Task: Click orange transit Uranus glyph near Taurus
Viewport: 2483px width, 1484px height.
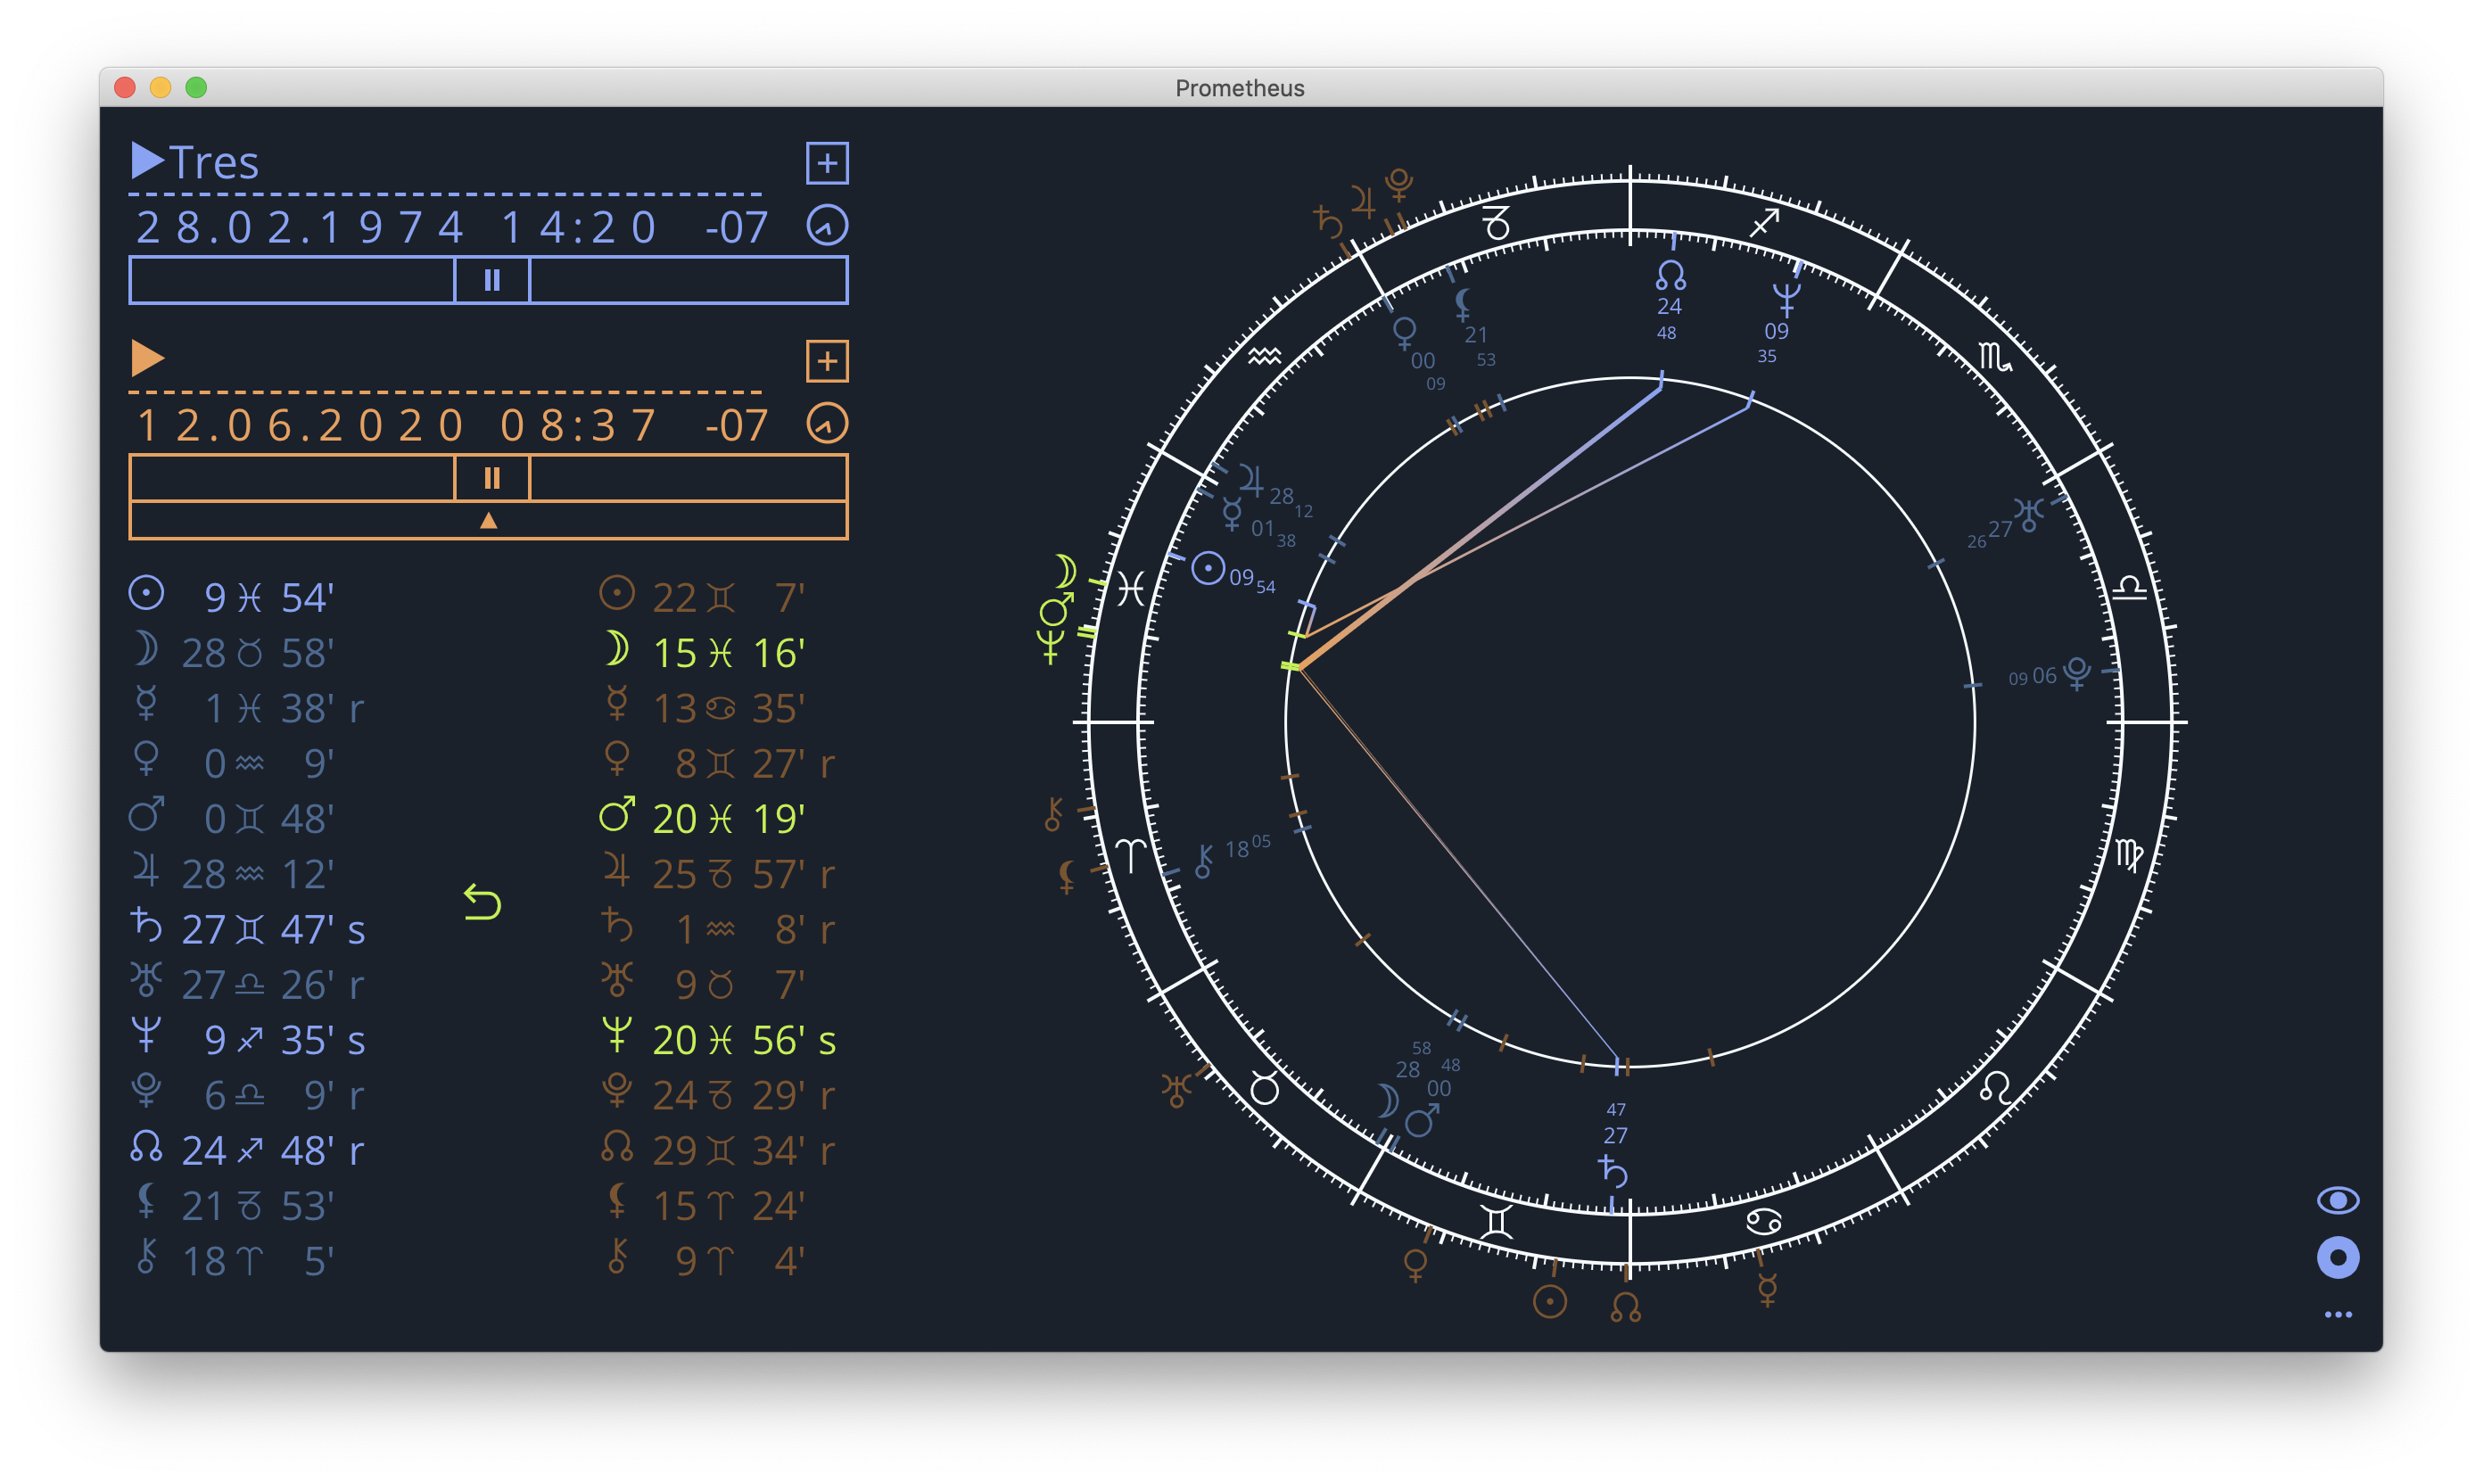Action: [x=1176, y=1090]
